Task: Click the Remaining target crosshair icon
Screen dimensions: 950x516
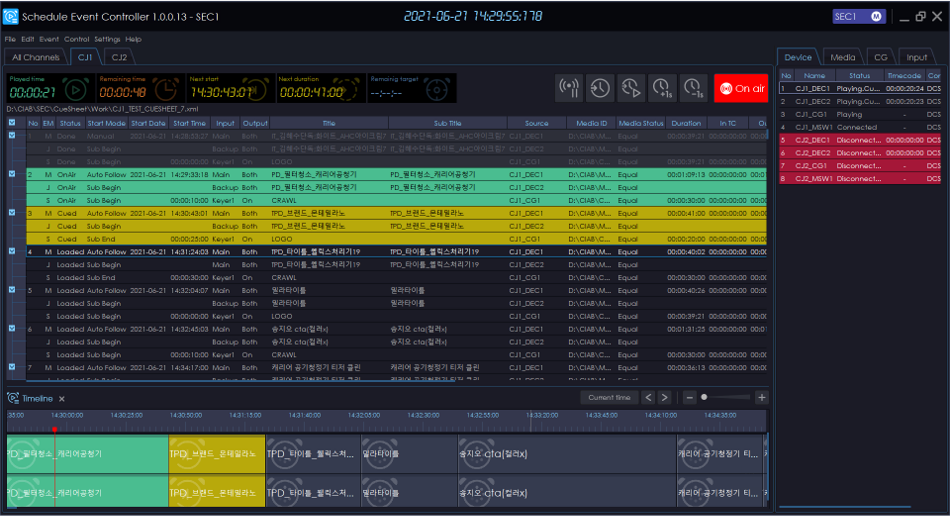Action: 437,90
